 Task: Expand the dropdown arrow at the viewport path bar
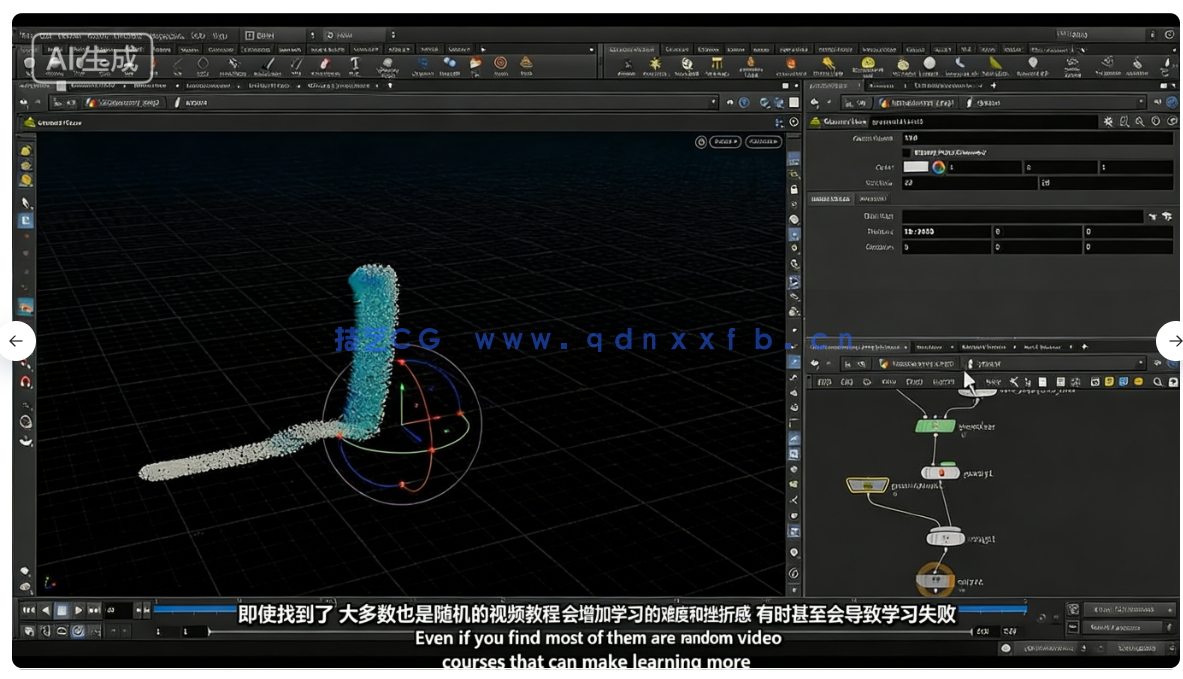[713, 102]
